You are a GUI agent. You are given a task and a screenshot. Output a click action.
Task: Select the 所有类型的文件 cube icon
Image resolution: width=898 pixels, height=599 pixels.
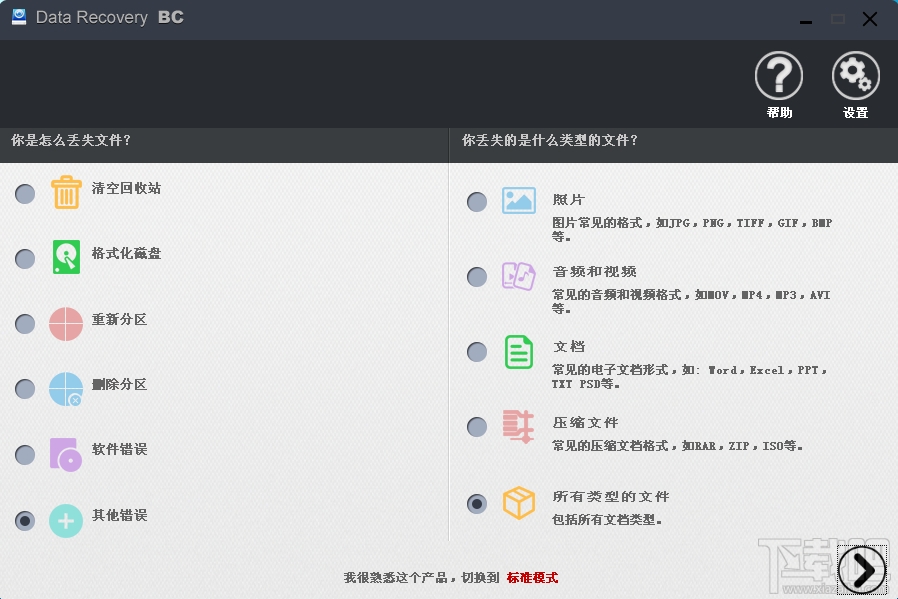click(x=519, y=504)
